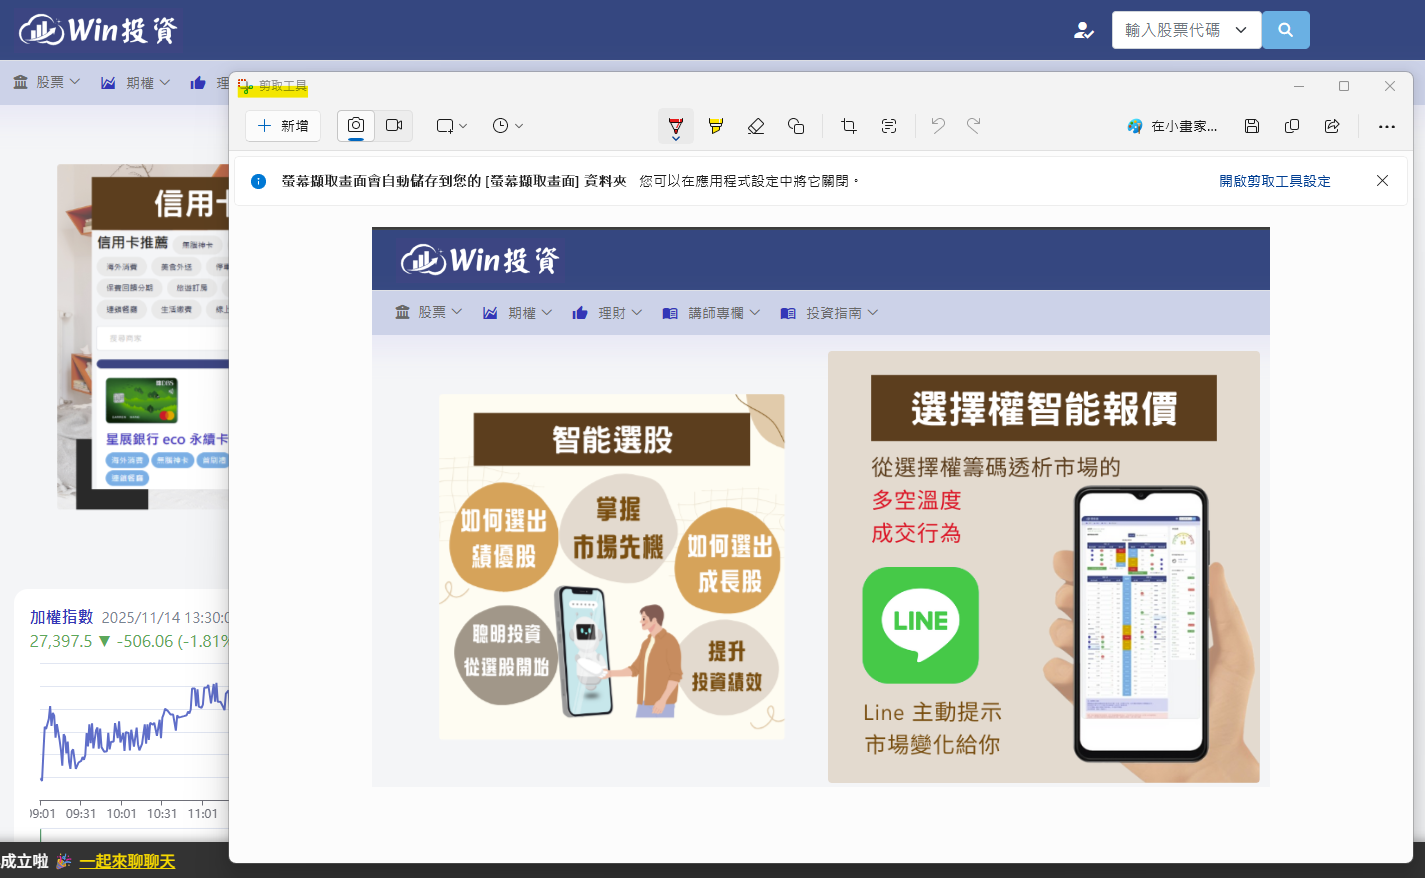1425x878 pixels.
Task: Open the delay timer dropdown
Action: click(508, 126)
